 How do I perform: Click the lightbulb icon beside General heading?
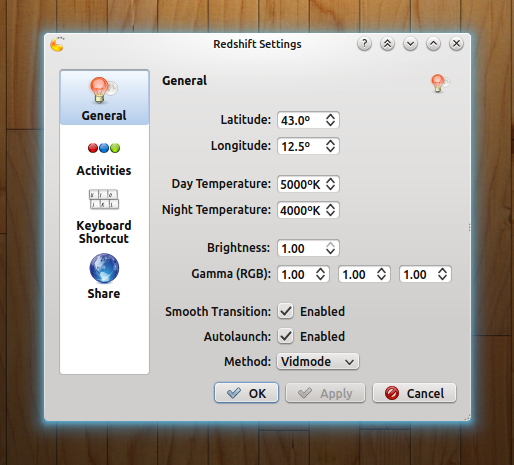tap(440, 83)
